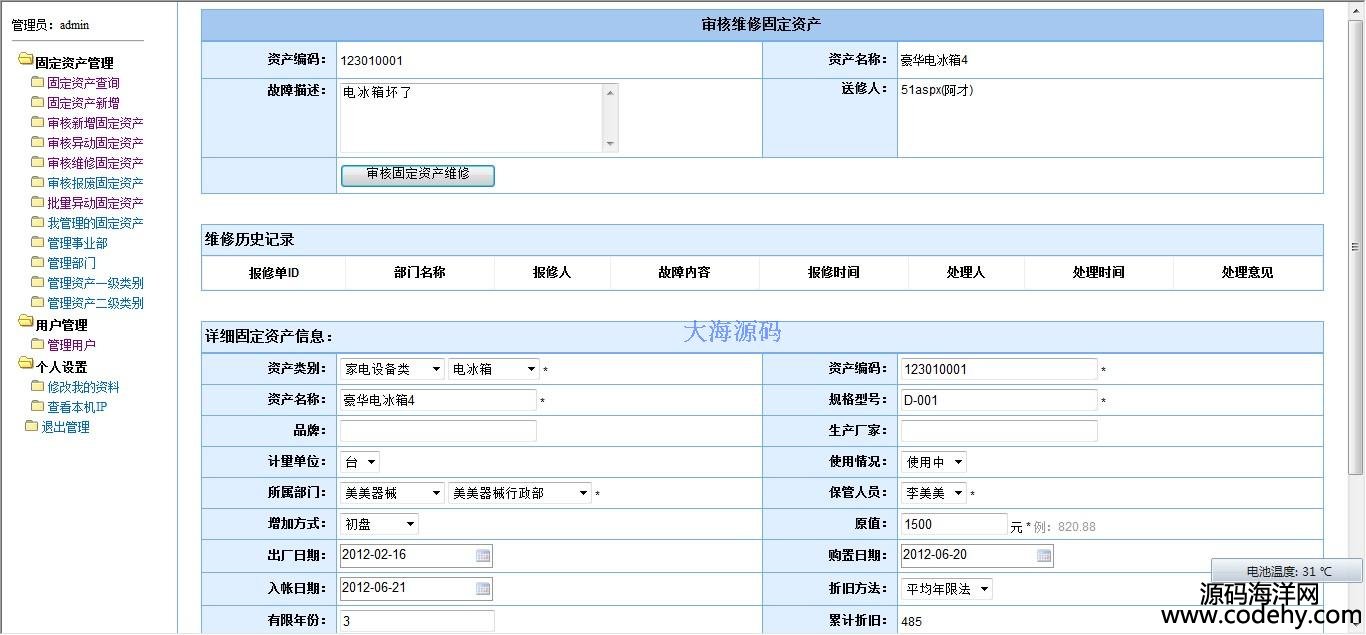Open 查看本机IP link
This screenshot has height=635, width=1366.
pyautogui.click(x=77, y=407)
